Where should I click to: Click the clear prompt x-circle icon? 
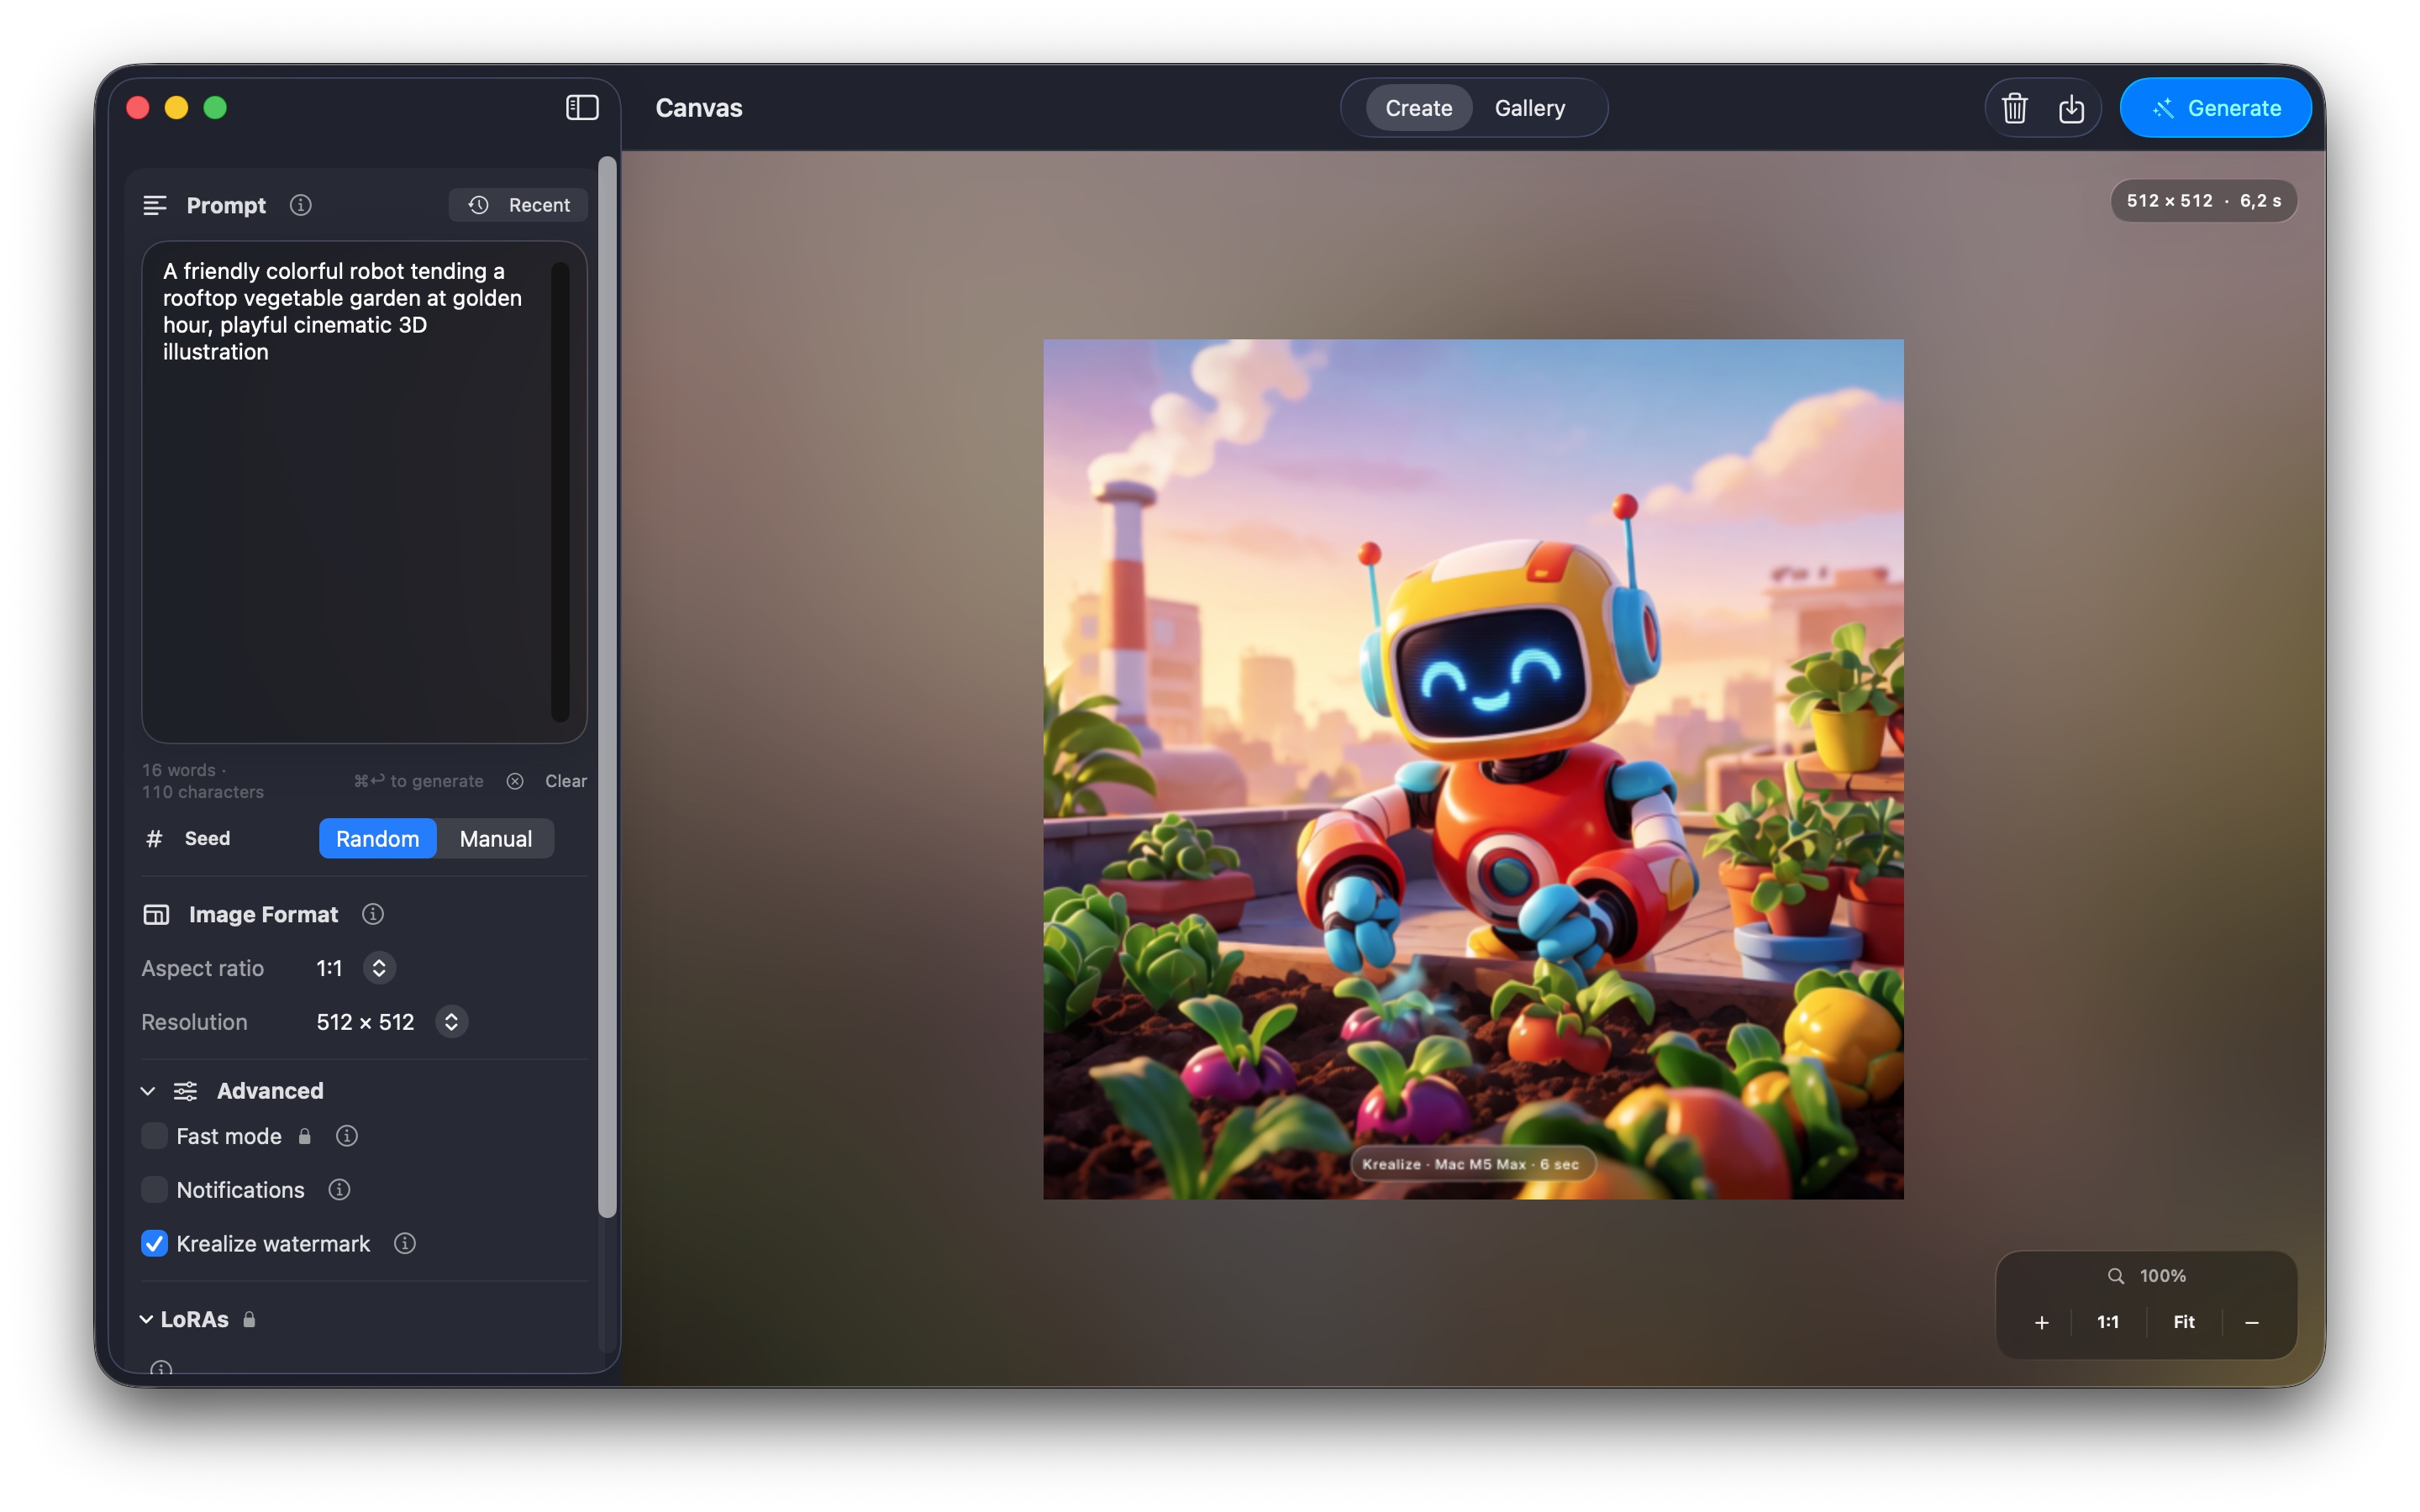(515, 781)
